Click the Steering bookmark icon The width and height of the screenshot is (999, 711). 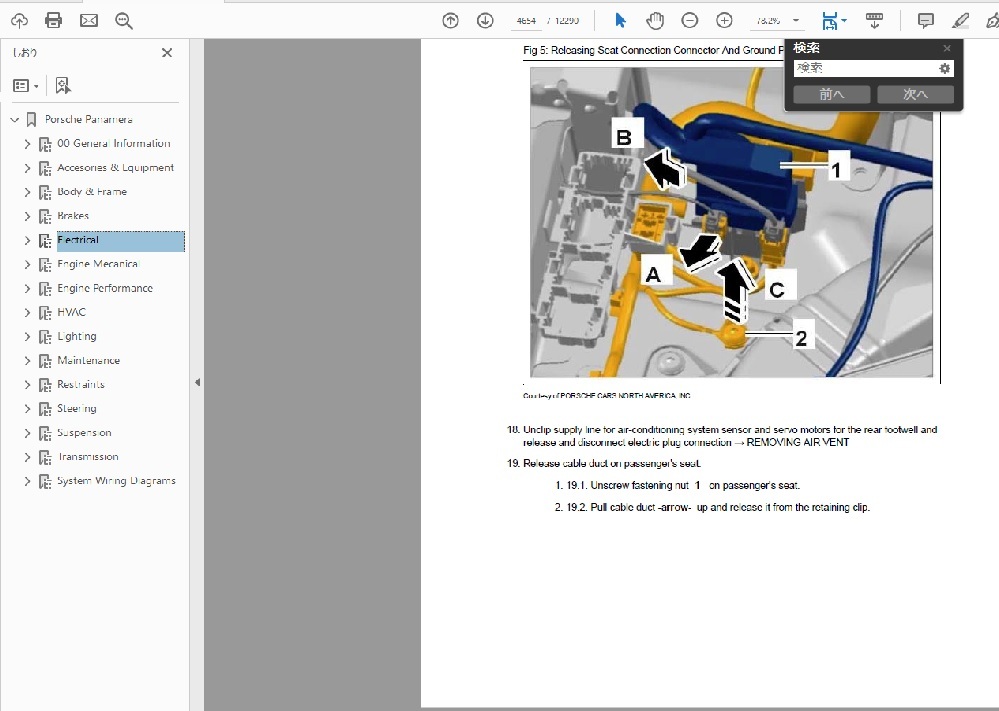(x=45, y=410)
